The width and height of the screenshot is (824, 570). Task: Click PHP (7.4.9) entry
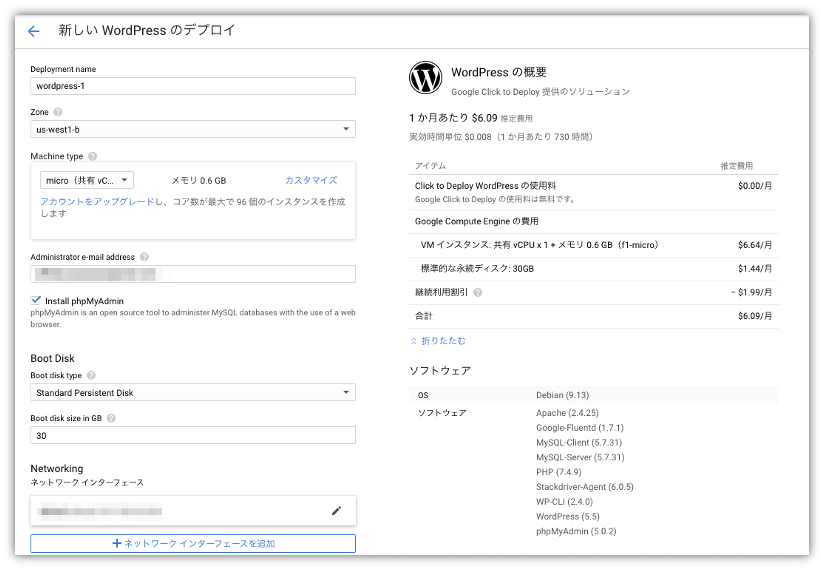[x=559, y=472]
